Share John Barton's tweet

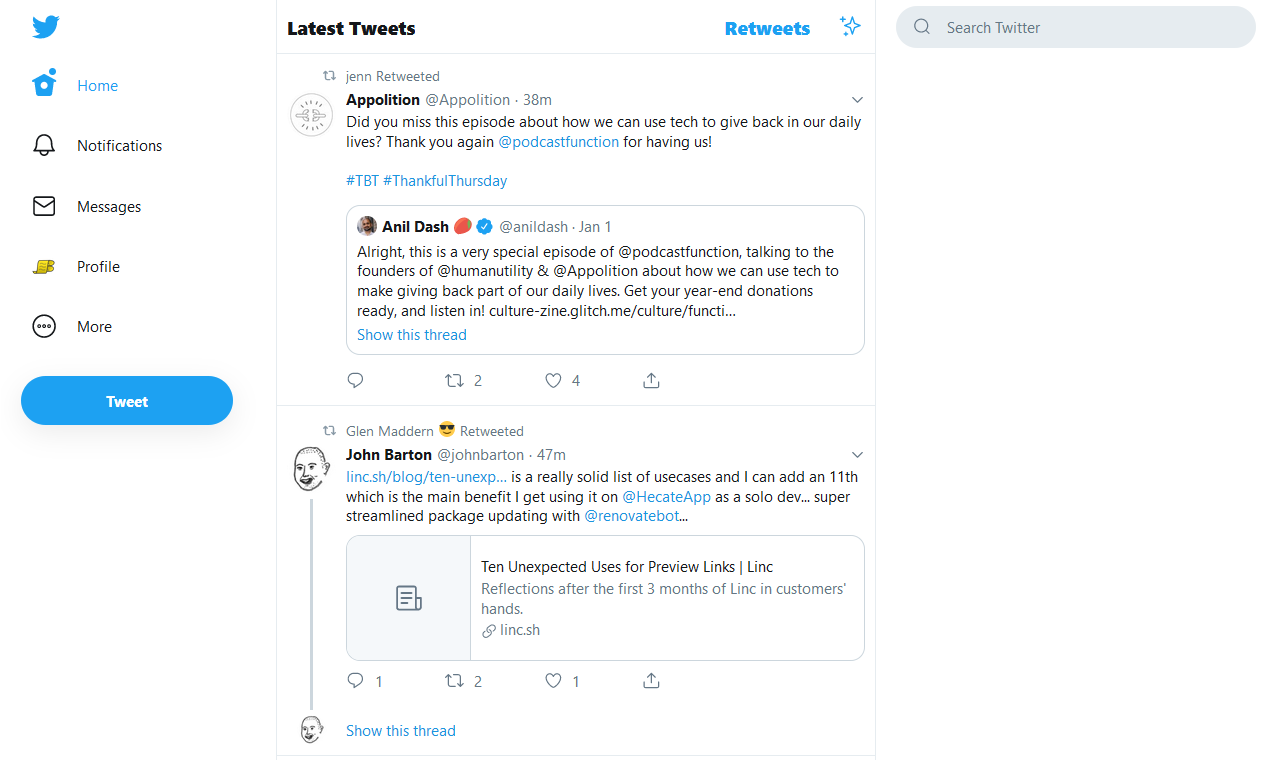(651, 680)
